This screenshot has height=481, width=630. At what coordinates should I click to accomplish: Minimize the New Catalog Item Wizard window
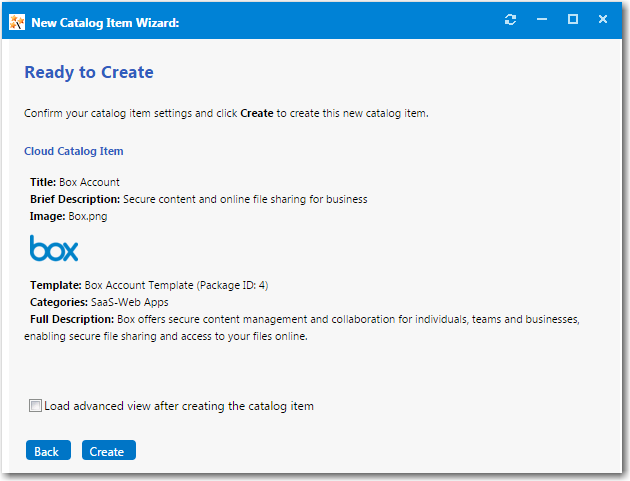pyautogui.click(x=541, y=20)
